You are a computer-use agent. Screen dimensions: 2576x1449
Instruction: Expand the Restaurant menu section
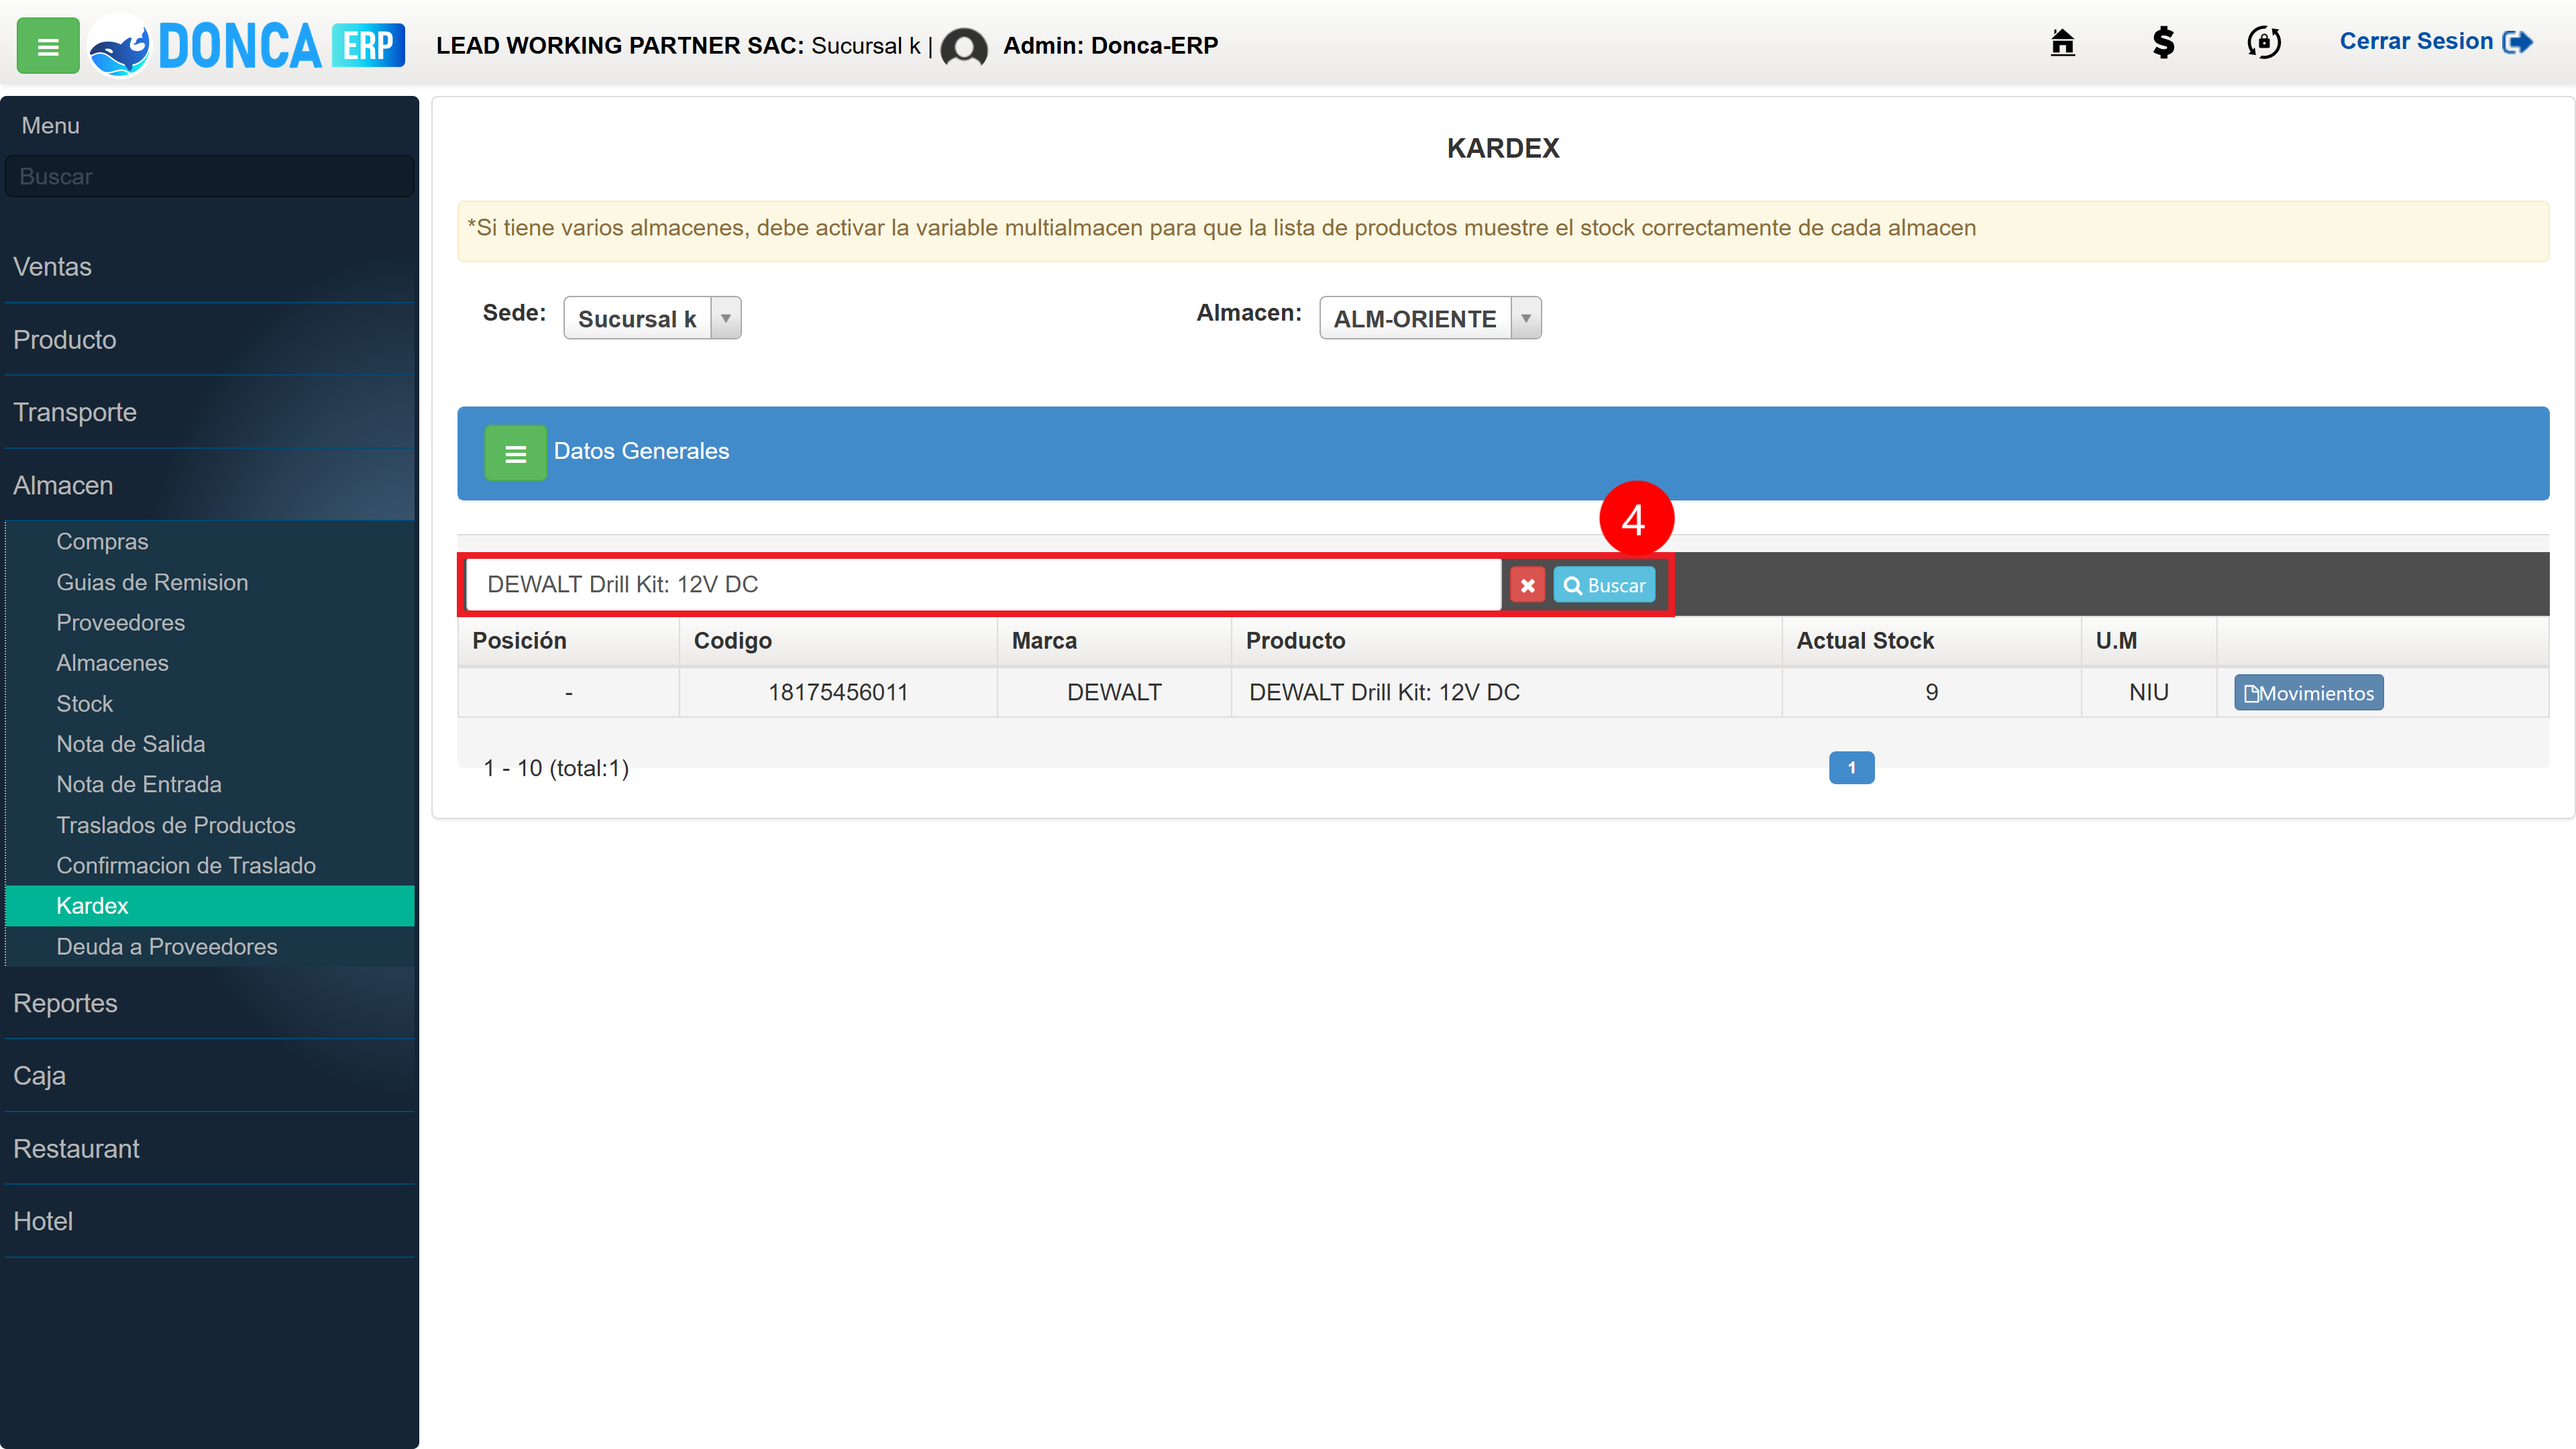coord(209,1149)
